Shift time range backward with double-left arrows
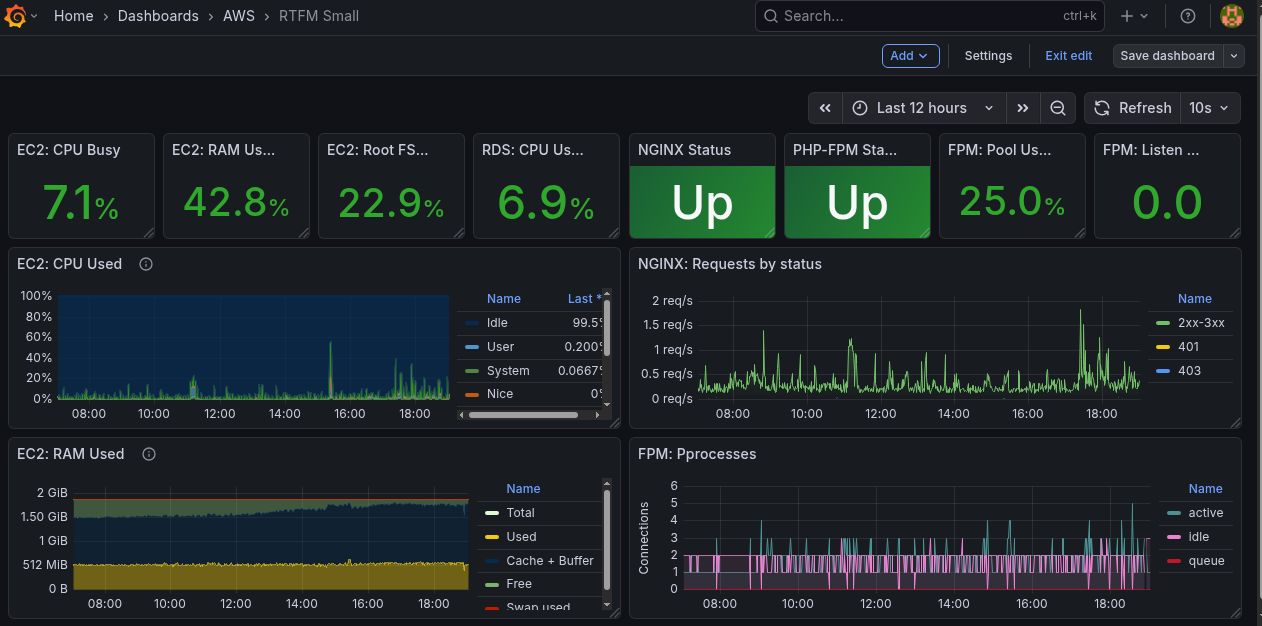This screenshot has height=626, width=1262. coord(825,108)
